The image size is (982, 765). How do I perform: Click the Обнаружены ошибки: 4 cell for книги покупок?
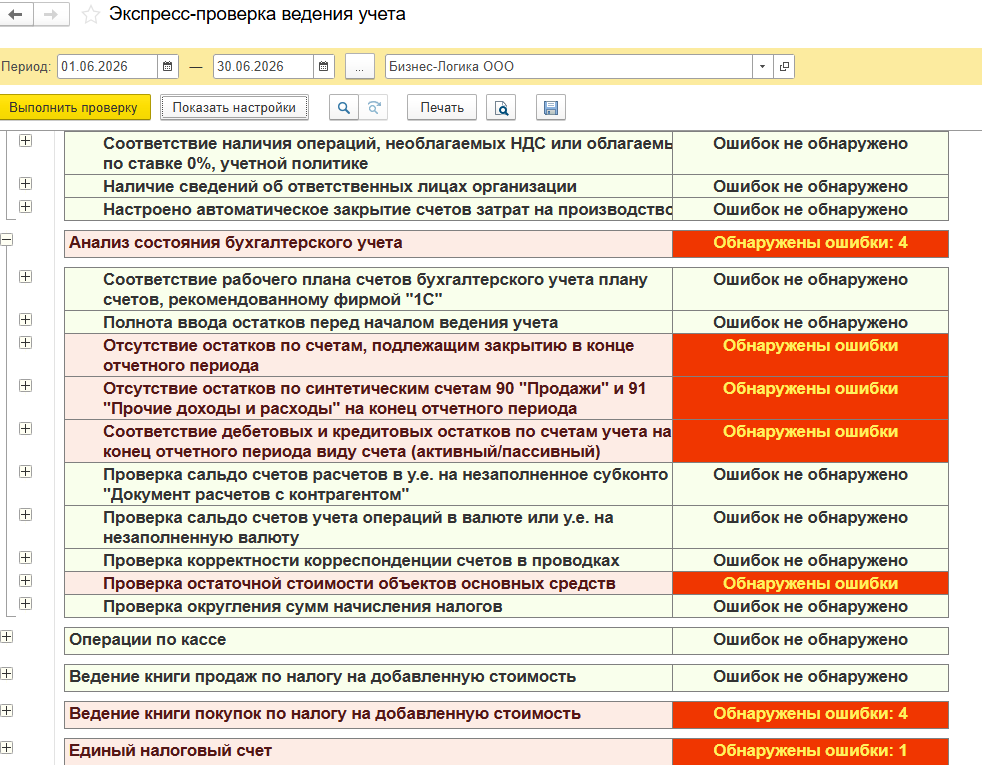pyautogui.click(x=810, y=714)
